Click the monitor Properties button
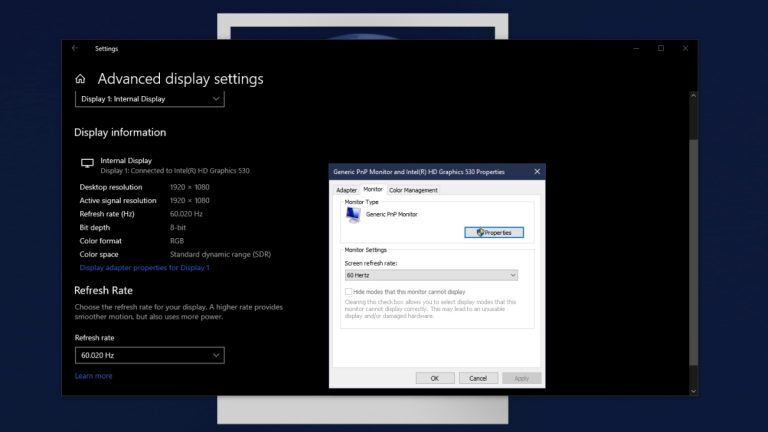 pyautogui.click(x=494, y=232)
